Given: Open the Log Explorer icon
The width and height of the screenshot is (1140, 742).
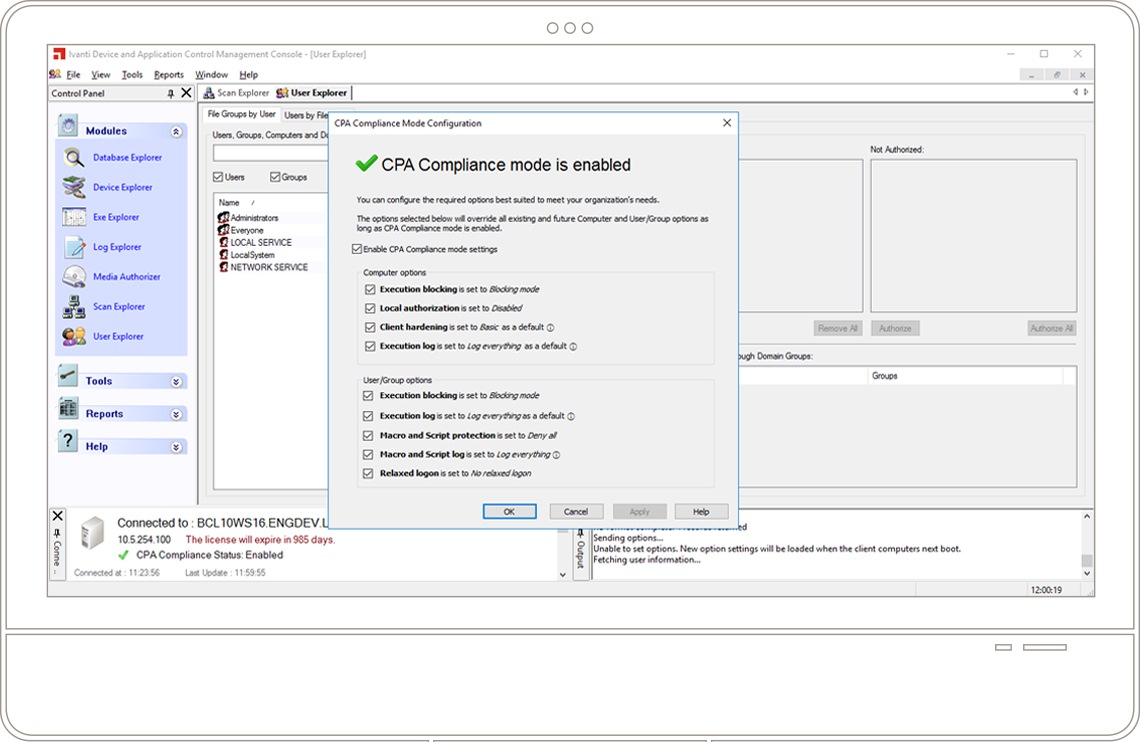Looking at the screenshot, I should (73, 247).
